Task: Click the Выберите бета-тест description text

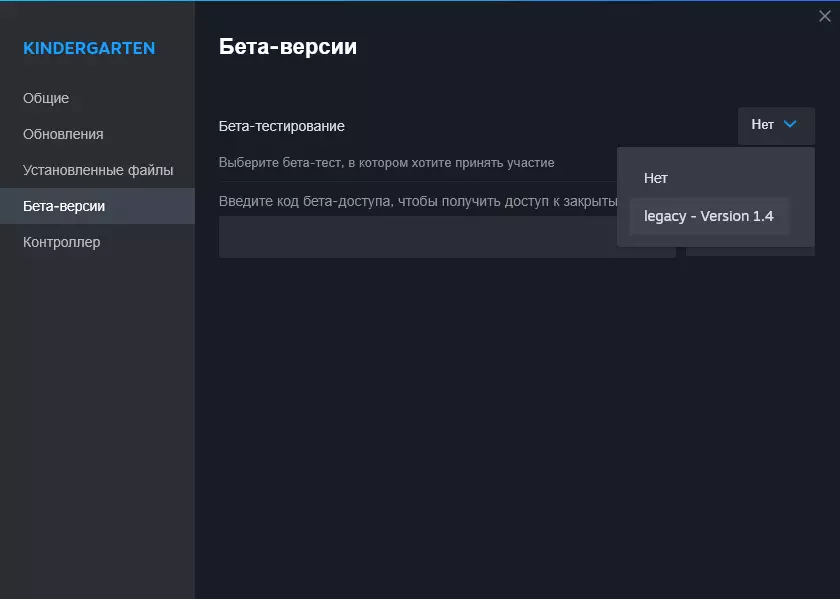Action: 386,162
